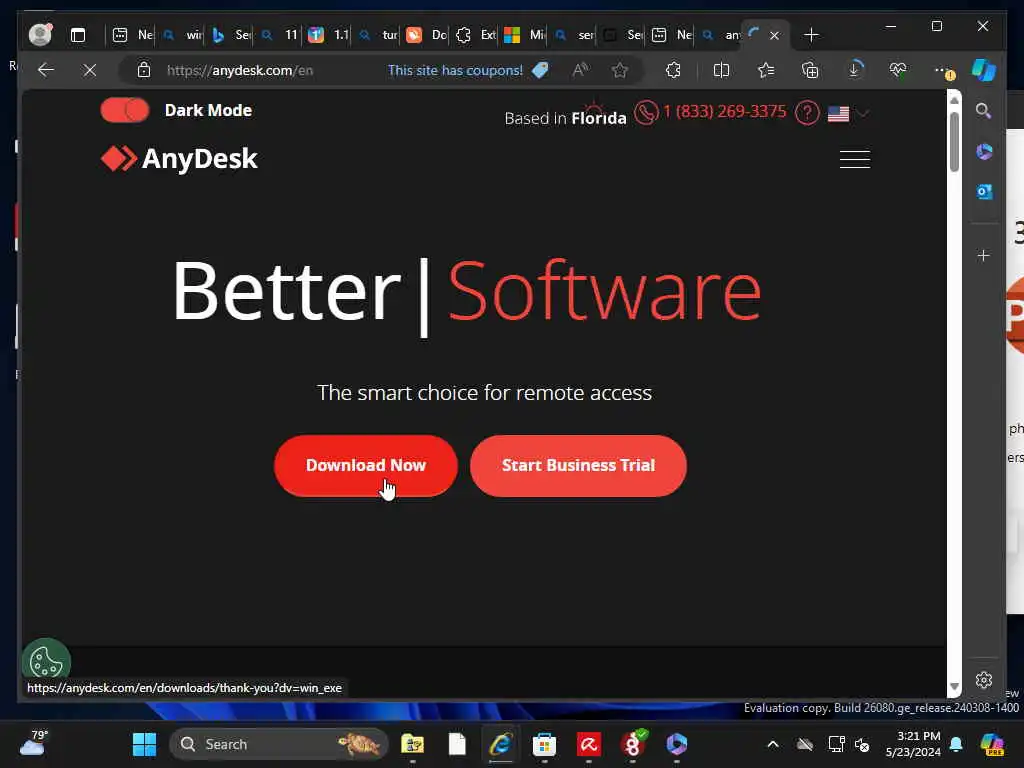
Task: Click Start Business Trial button
Action: (578, 466)
